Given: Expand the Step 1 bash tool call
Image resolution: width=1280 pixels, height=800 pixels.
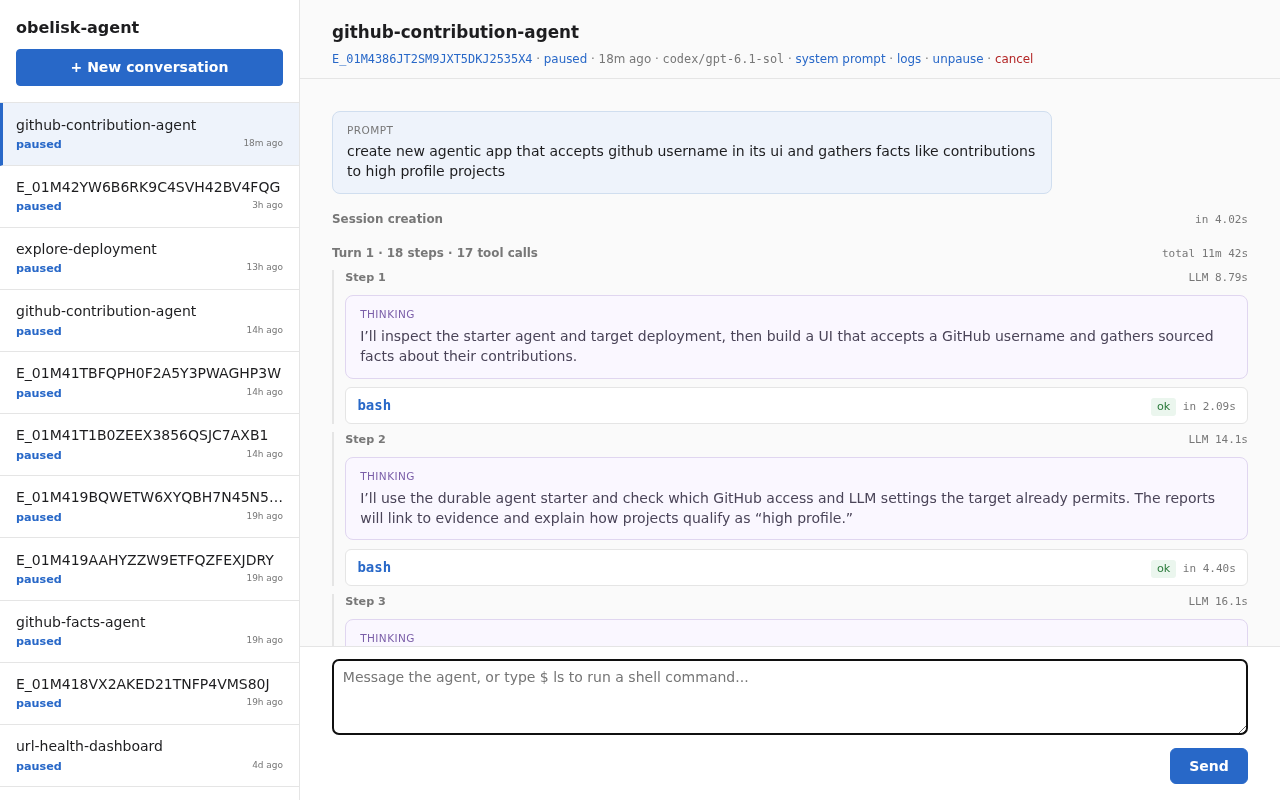Looking at the screenshot, I should click(x=796, y=405).
